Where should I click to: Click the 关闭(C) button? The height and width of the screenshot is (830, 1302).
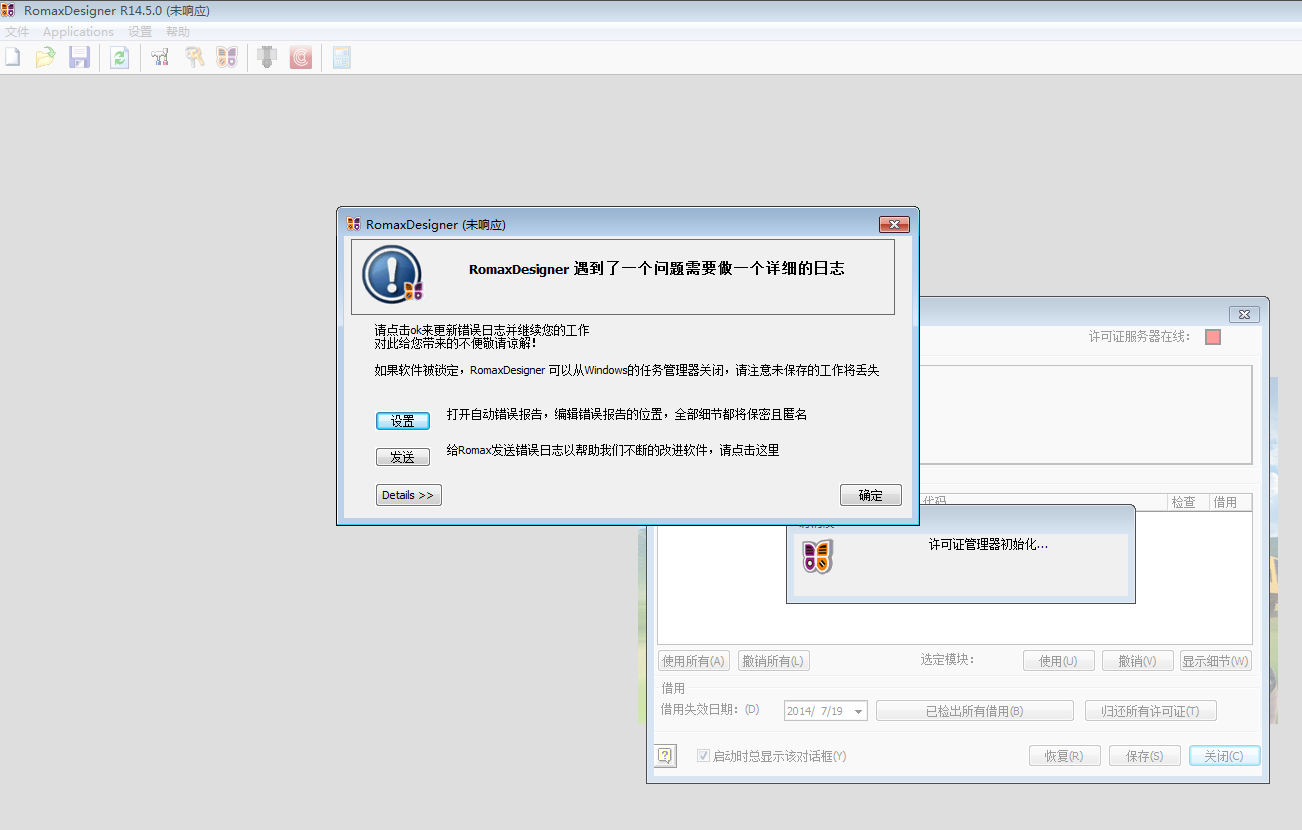pos(1225,756)
